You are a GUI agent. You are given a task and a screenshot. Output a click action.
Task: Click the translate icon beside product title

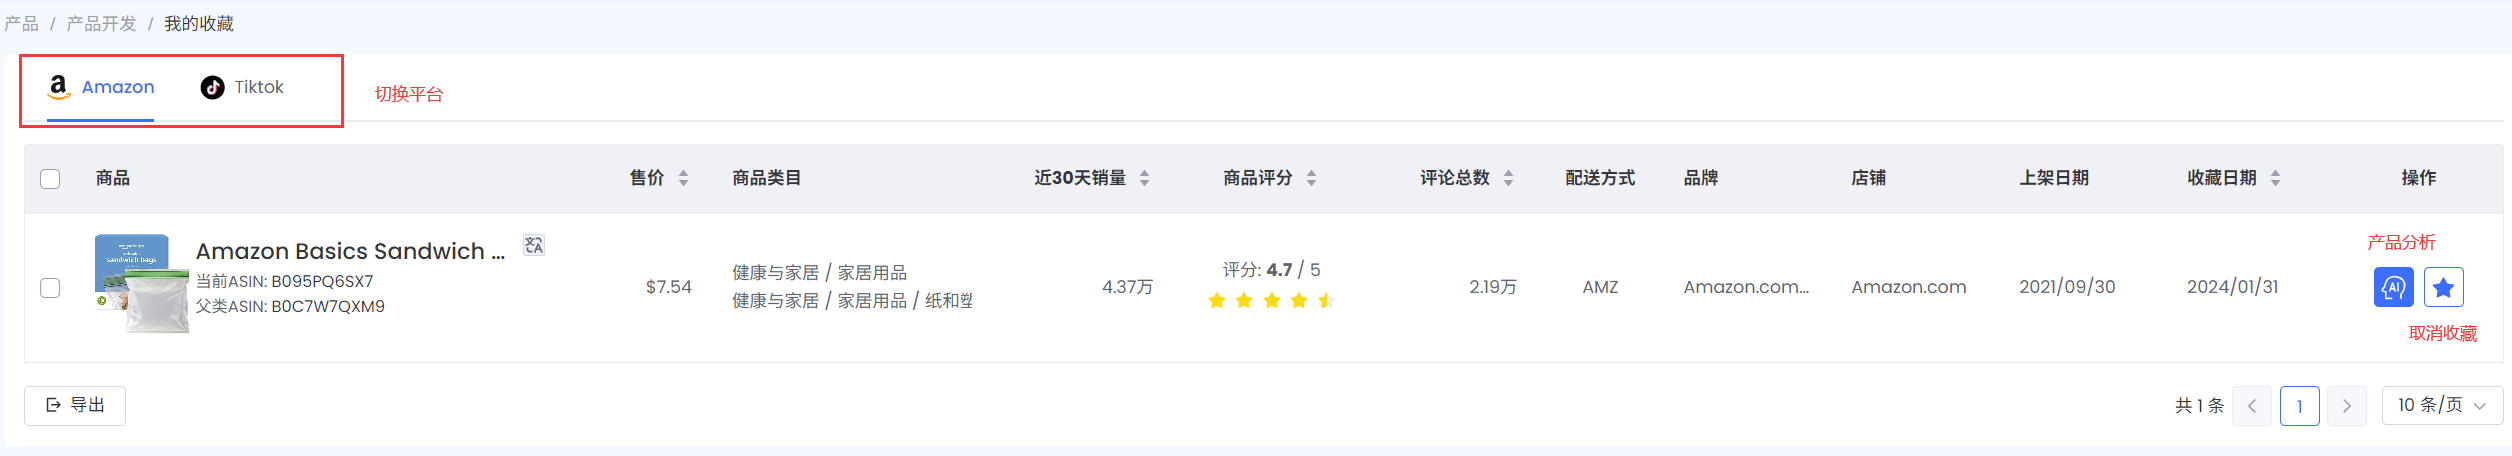(534, 245)
